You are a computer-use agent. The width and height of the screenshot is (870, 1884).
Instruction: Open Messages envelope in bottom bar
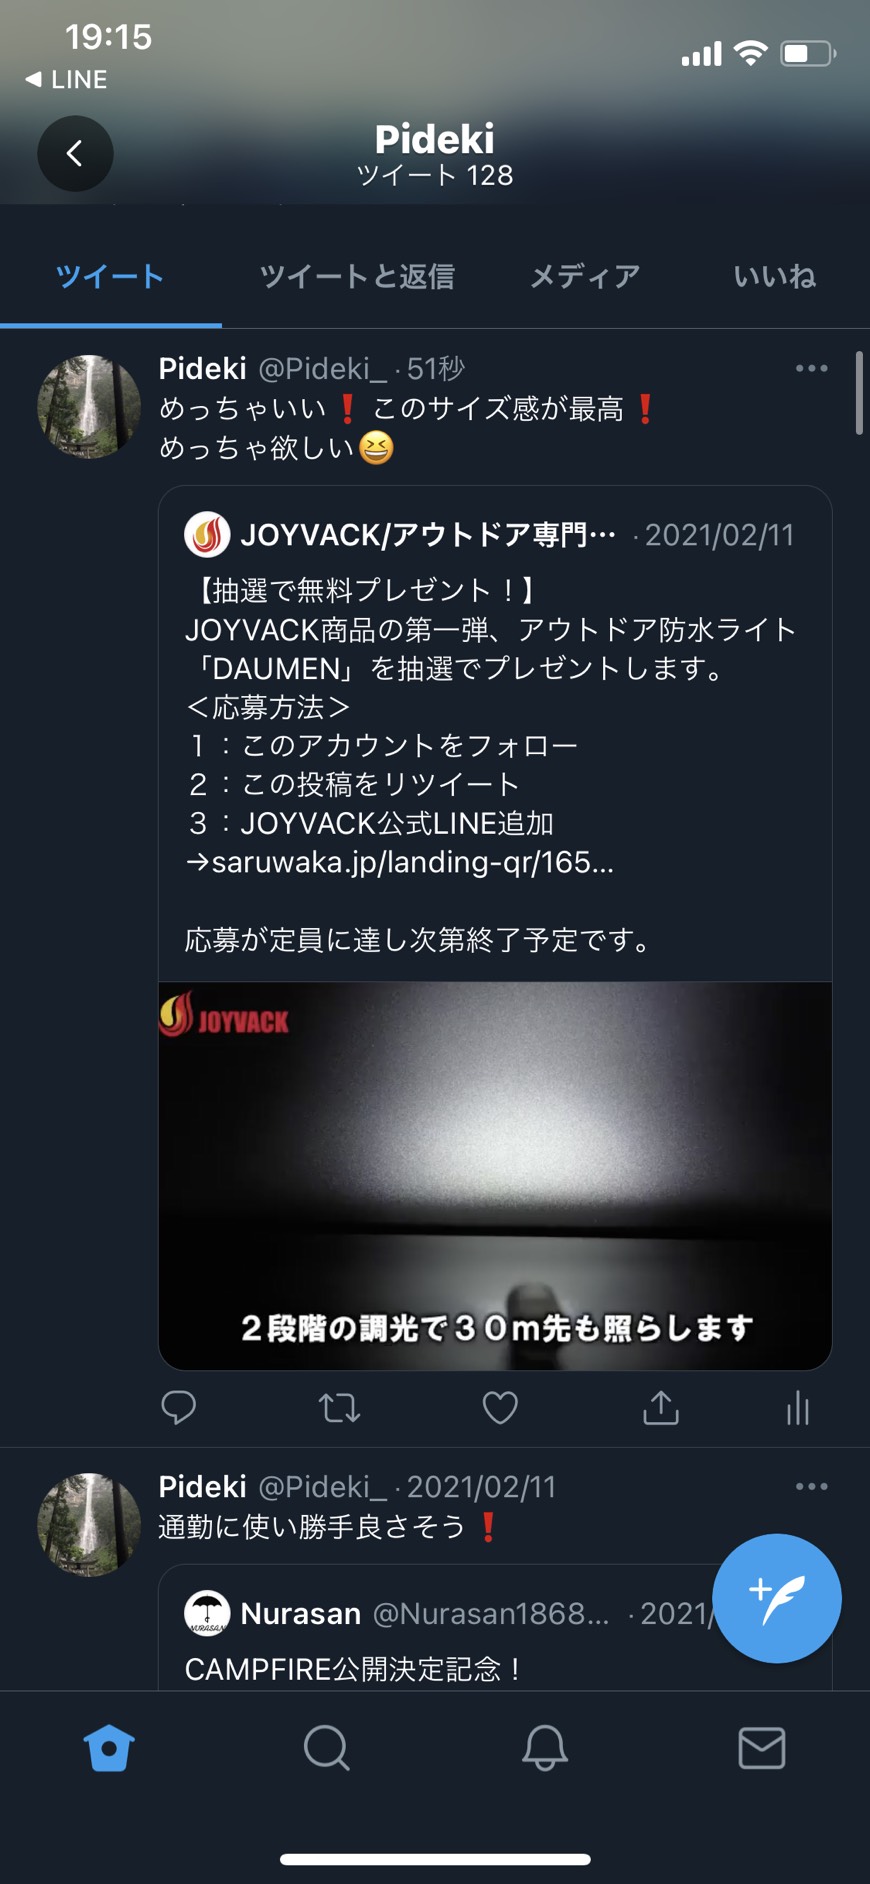coord(762,1748)
